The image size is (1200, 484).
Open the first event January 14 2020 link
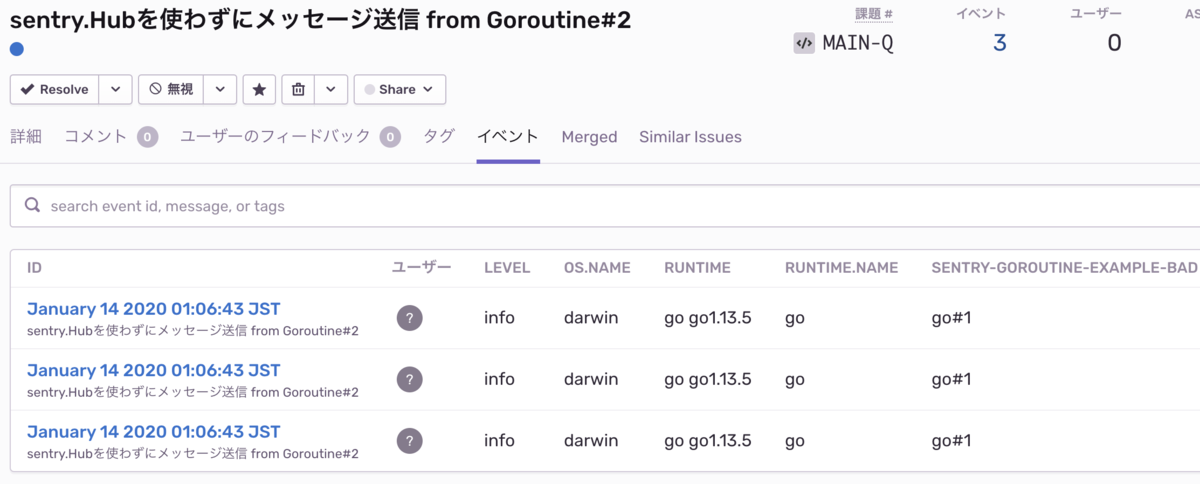click(x=153, y=309)
